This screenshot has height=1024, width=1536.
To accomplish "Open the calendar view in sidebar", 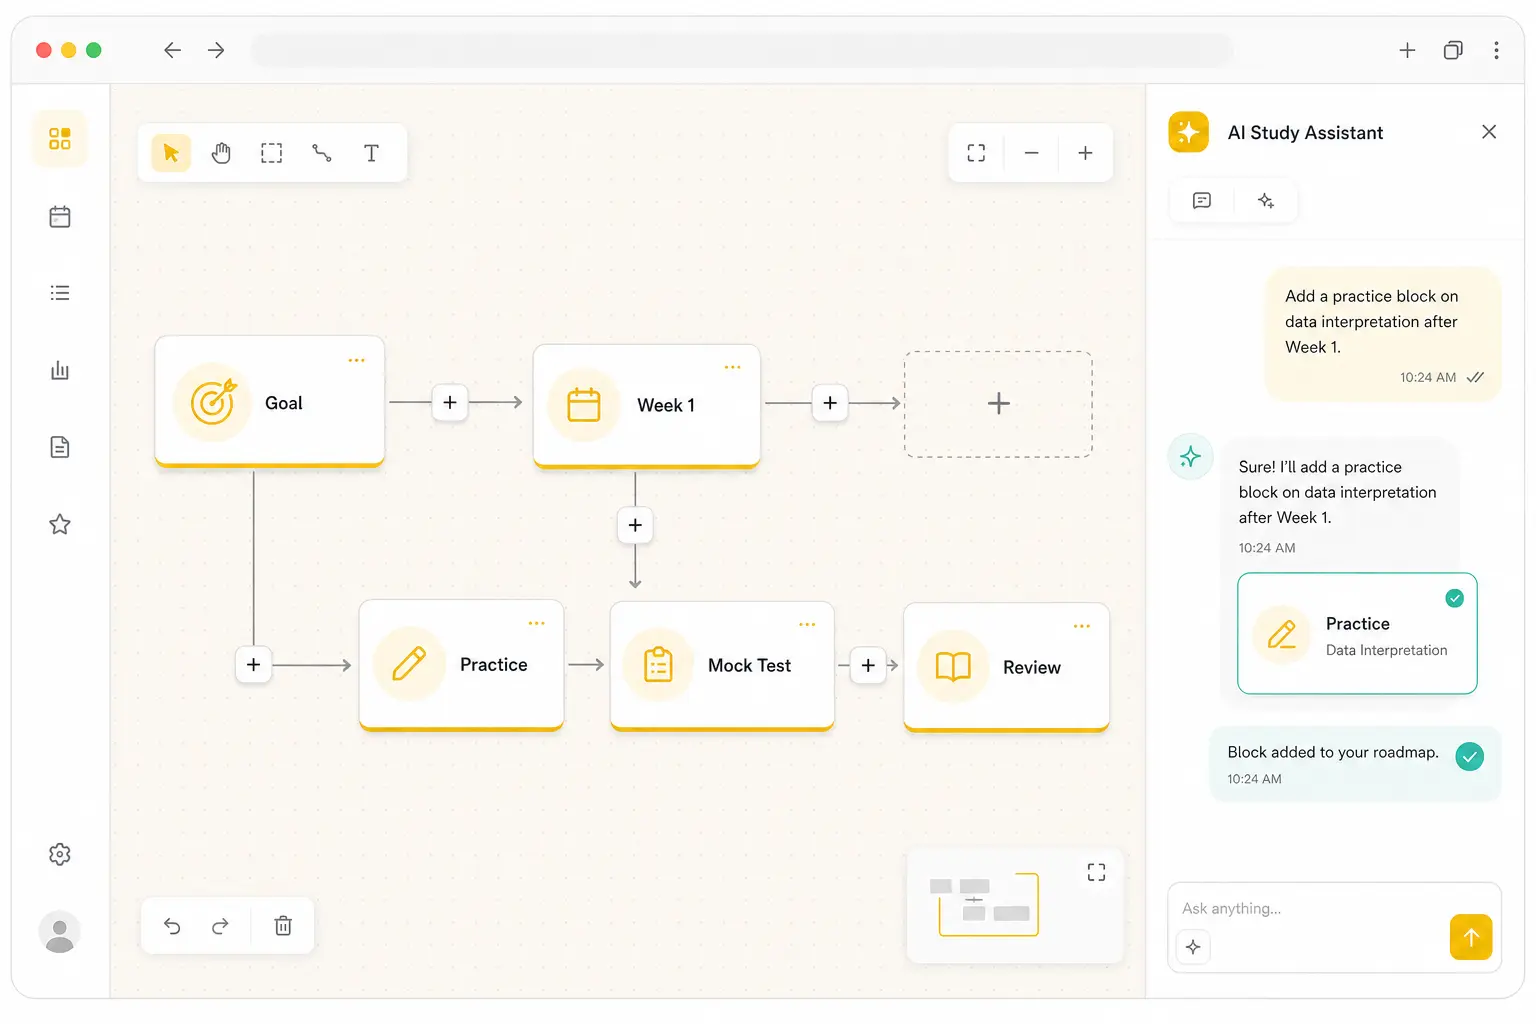I will click(60, 216).
